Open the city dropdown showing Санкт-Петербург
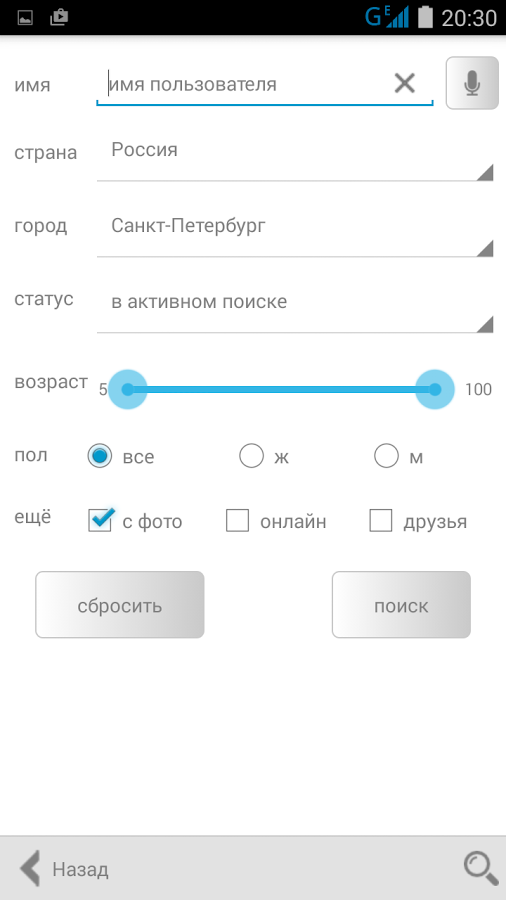This screenshot has width=506, height=900. [295, 232]
